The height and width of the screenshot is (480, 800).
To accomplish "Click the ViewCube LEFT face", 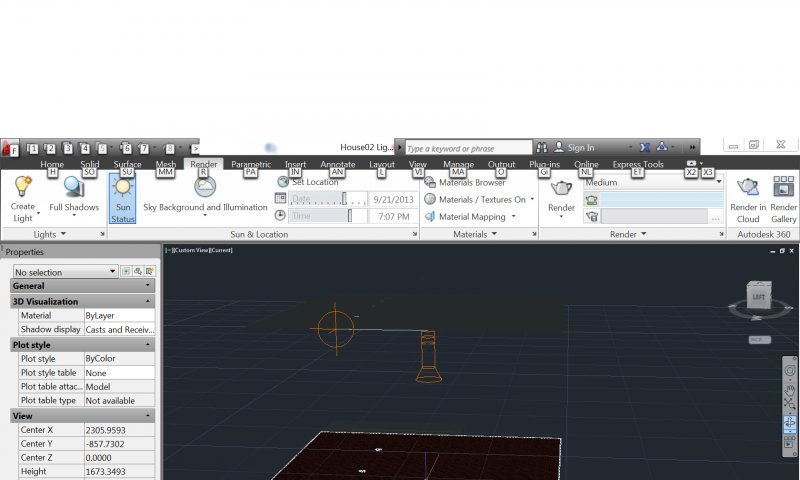I will click(x=758, y=296).
